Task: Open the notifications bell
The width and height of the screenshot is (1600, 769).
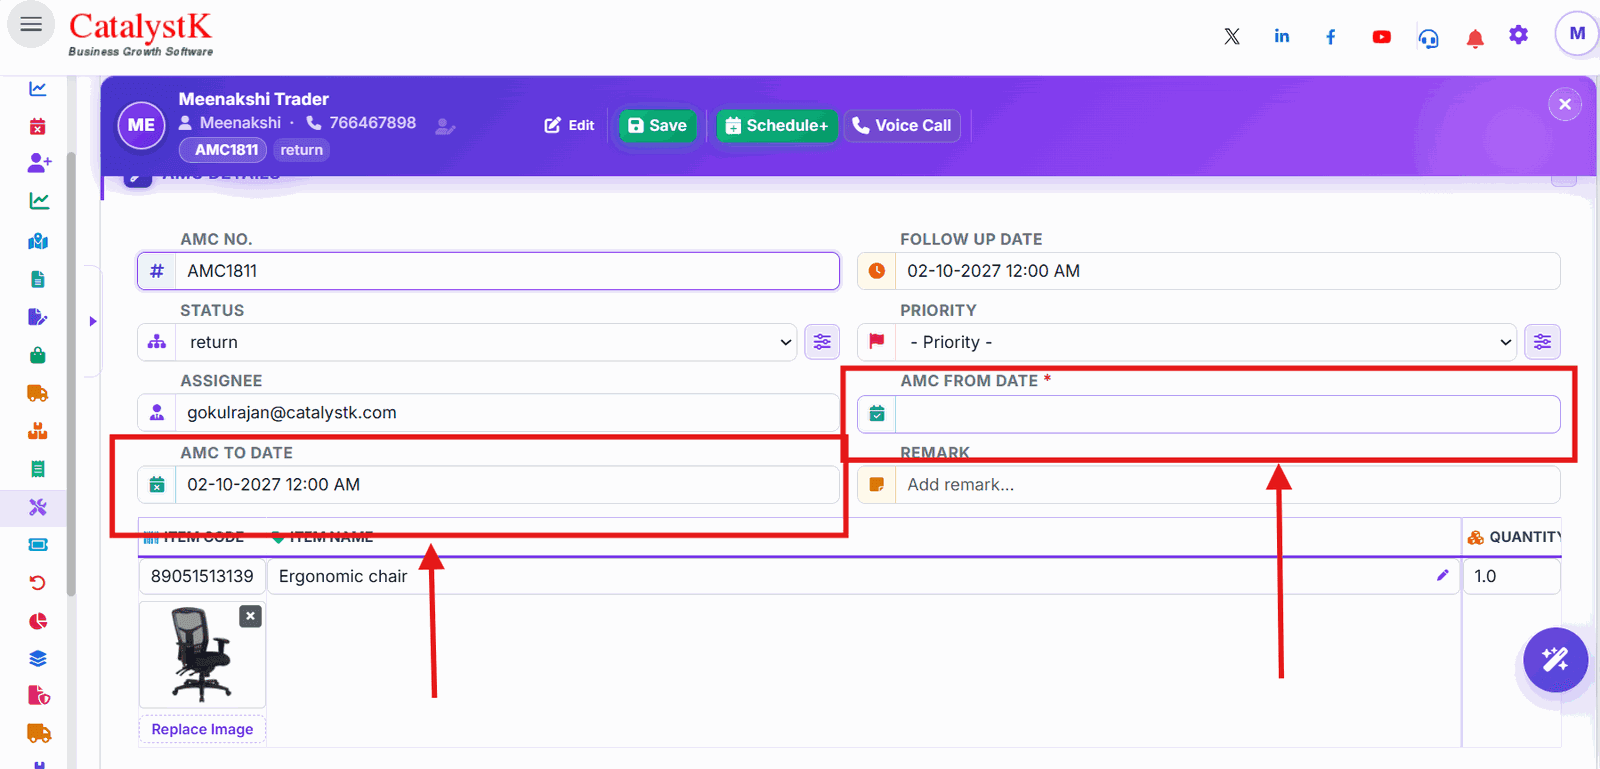Action: tap(1475, 38)
